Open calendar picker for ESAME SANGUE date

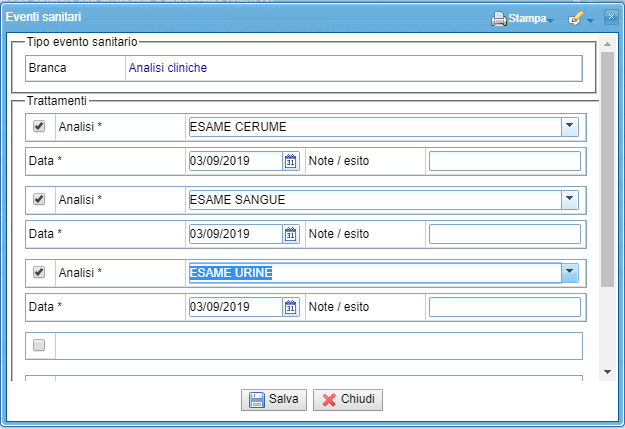coord(291,234)
